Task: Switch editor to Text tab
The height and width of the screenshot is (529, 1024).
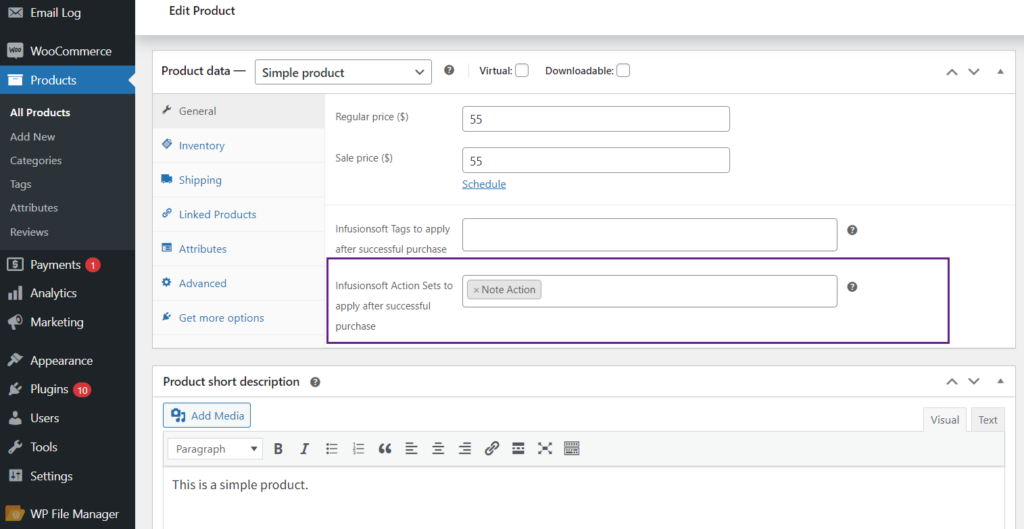Action: 987,420
